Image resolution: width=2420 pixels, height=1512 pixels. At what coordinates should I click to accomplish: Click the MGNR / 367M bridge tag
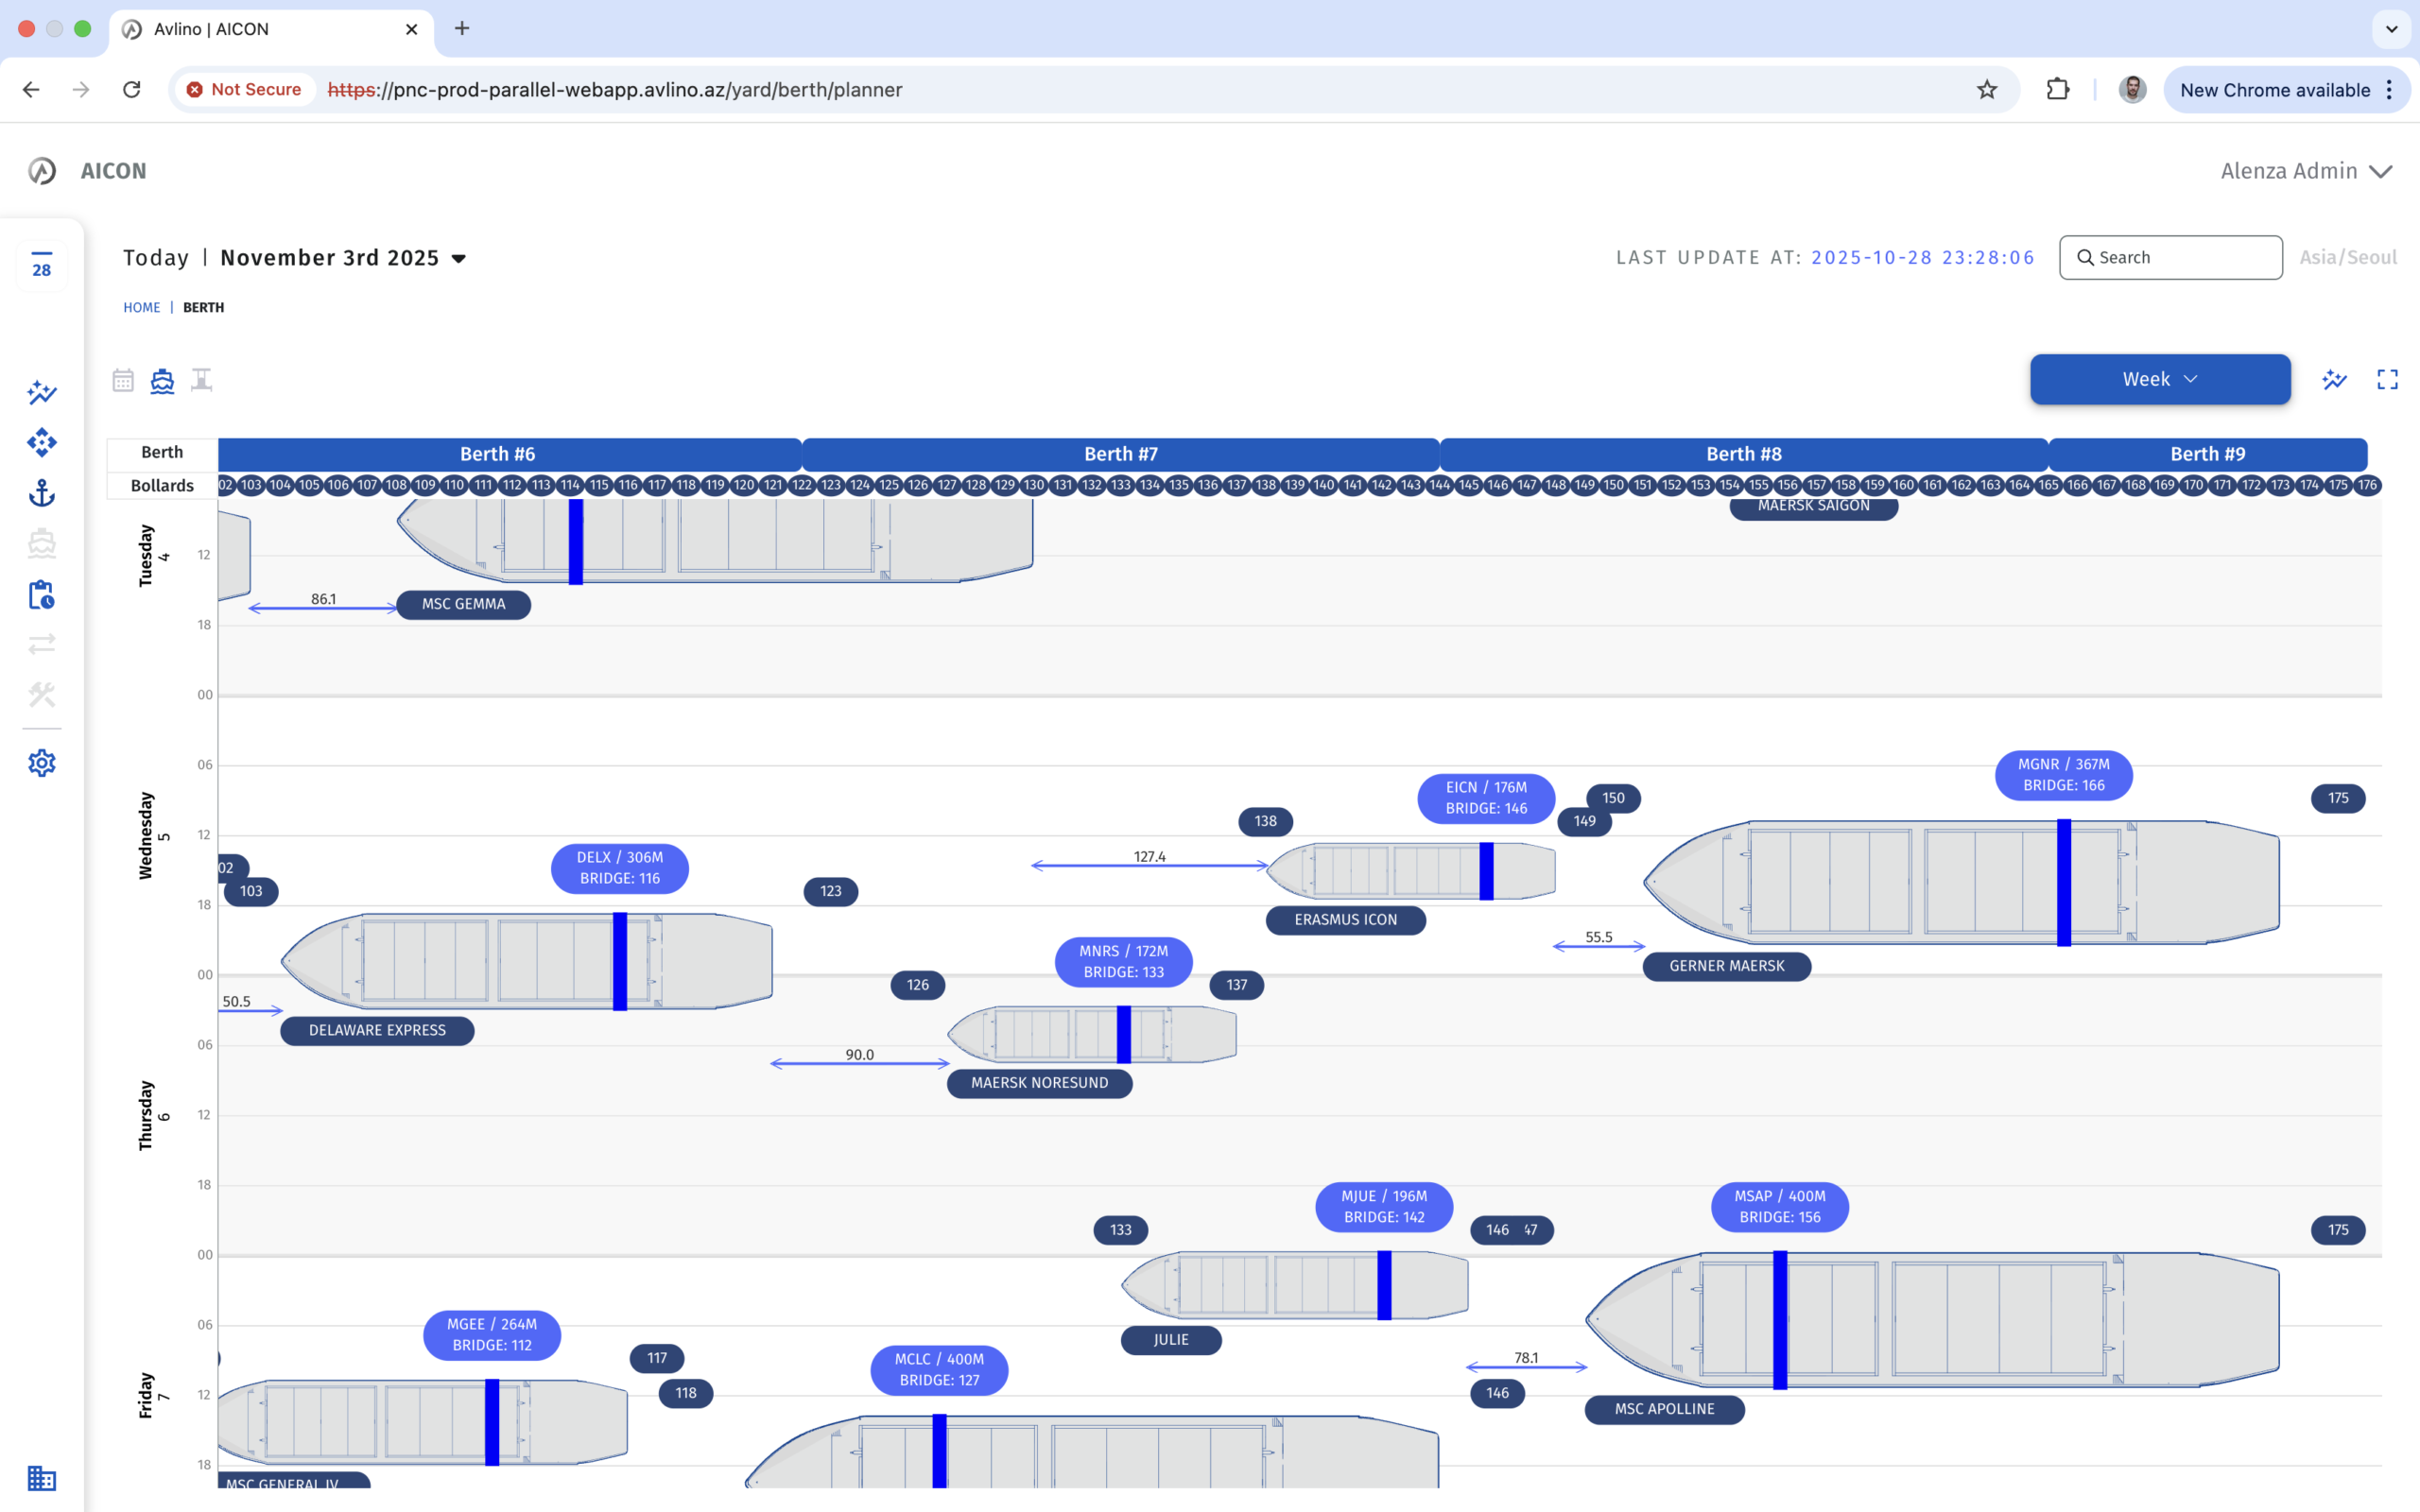coord(2063,775)
